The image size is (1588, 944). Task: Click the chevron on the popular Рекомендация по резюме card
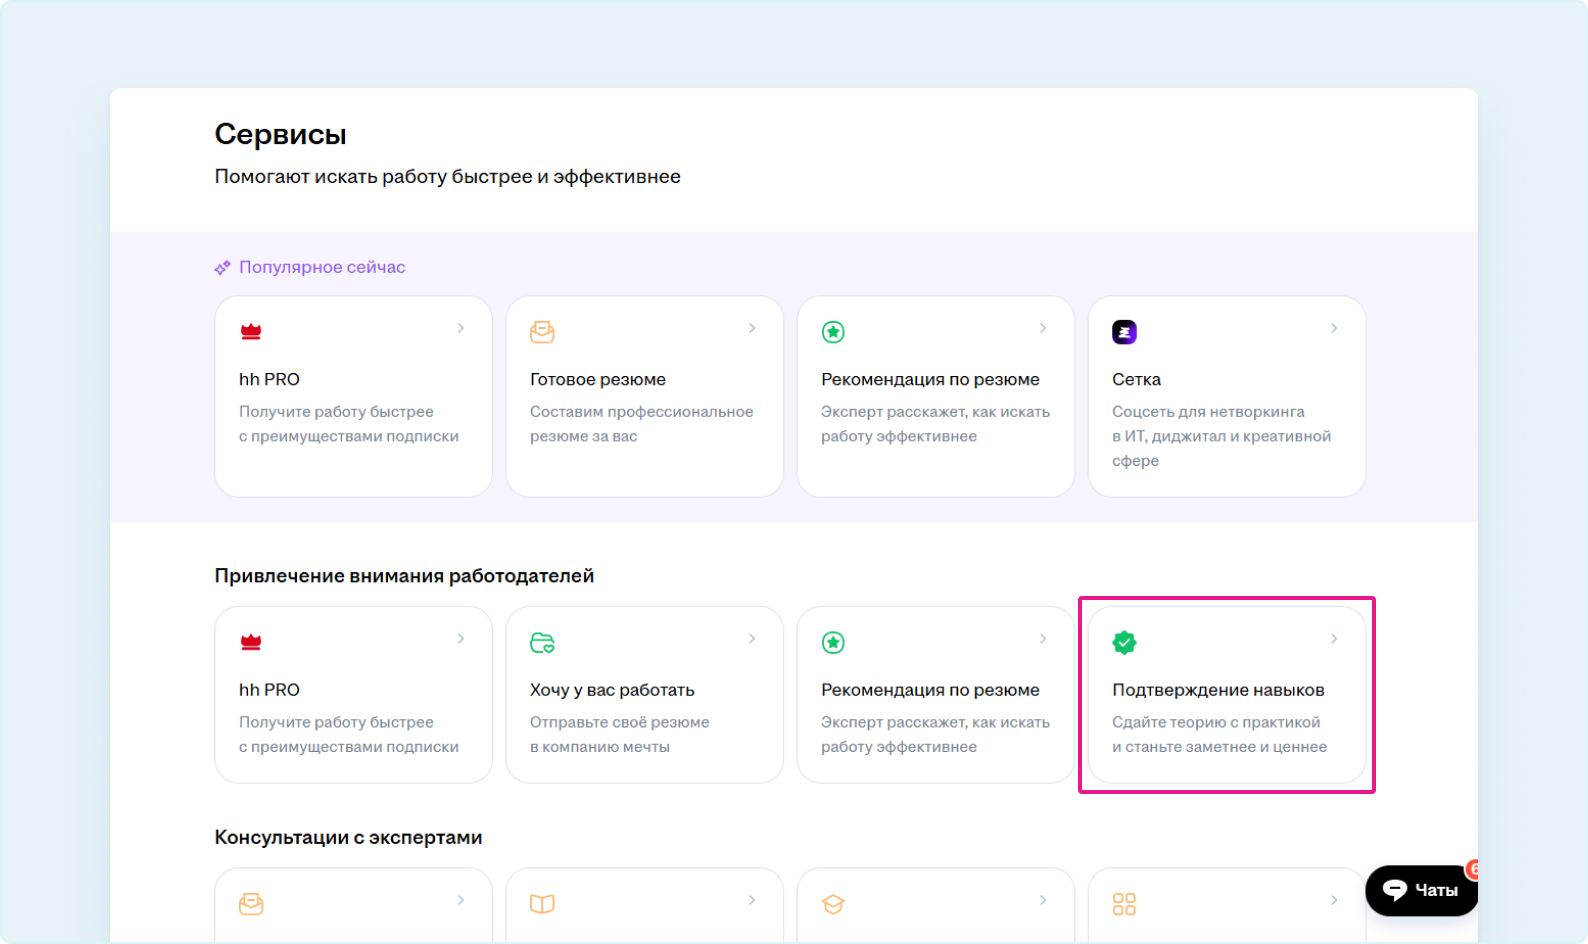point(1043,328)
